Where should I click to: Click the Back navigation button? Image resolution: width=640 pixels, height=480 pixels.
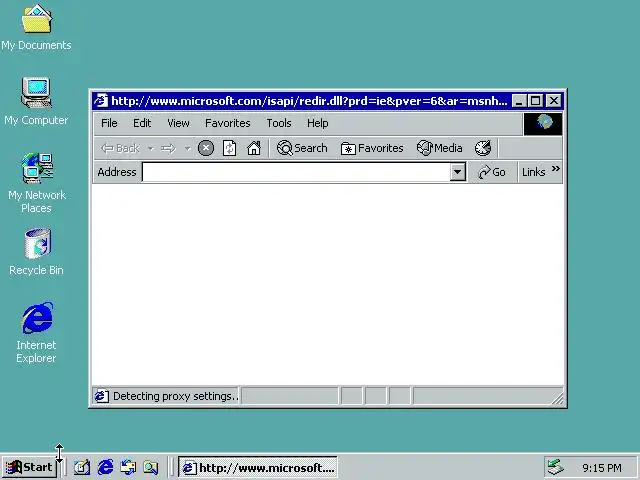(120, 148)
